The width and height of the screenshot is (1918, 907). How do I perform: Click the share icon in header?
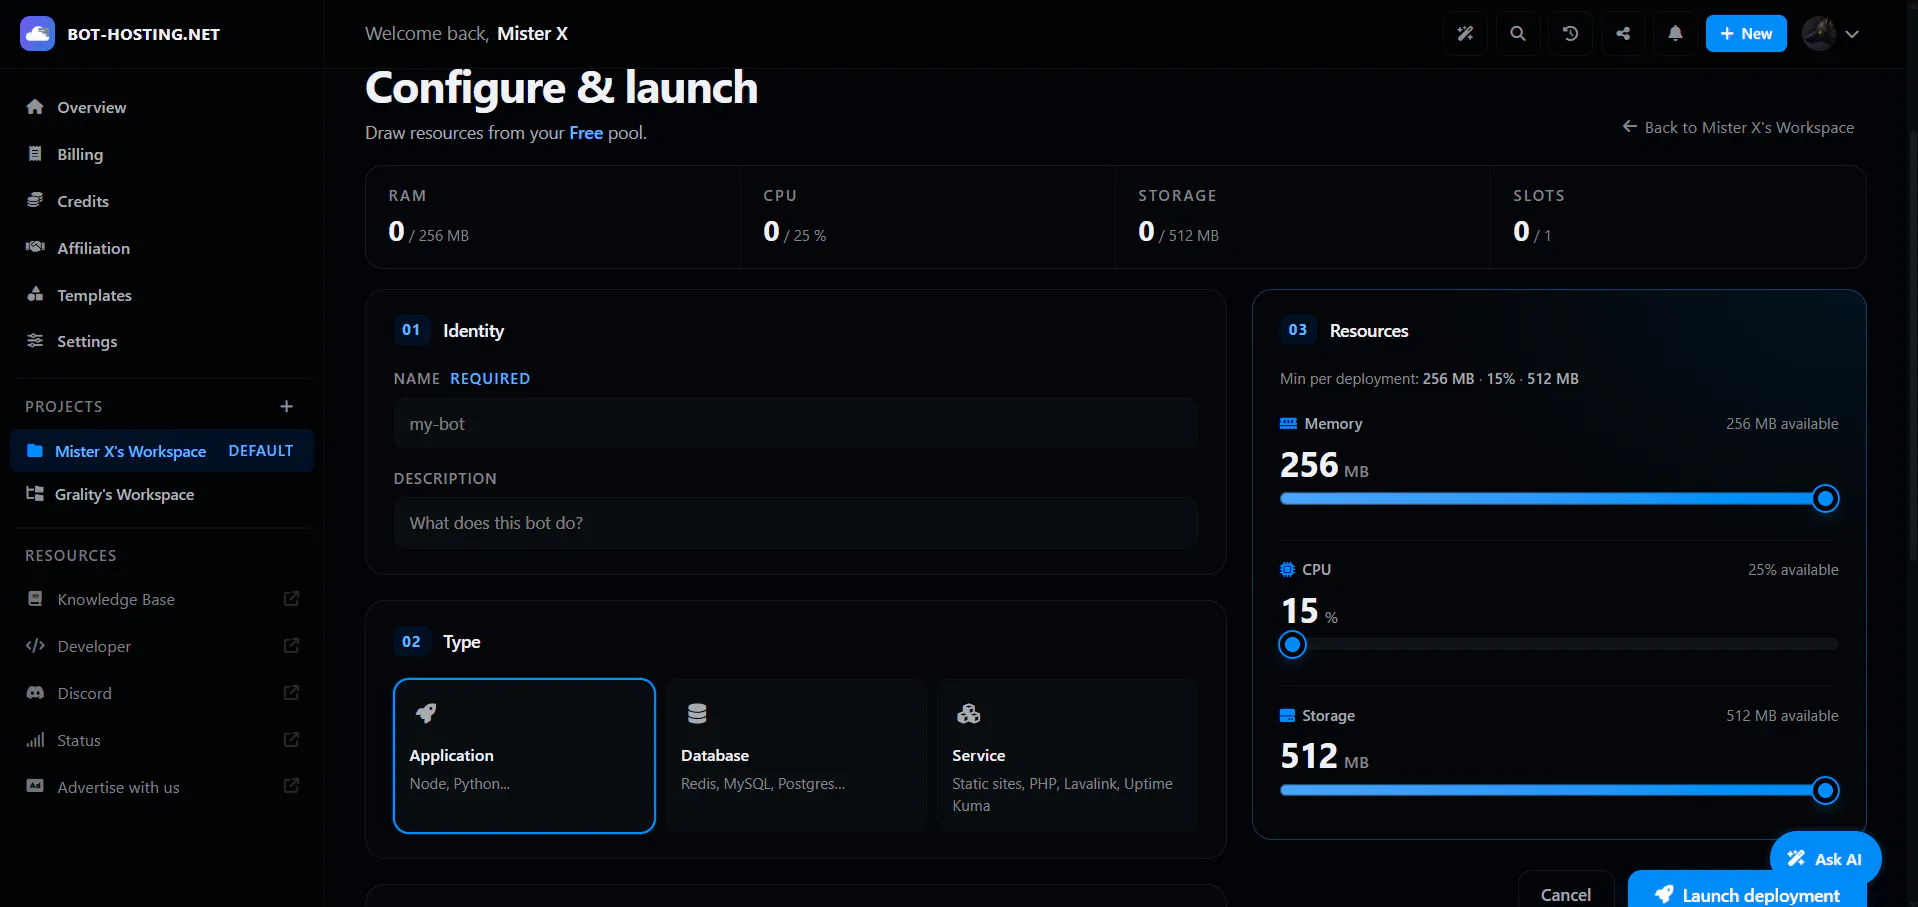pyautogui.click(x=1623, y=33)
